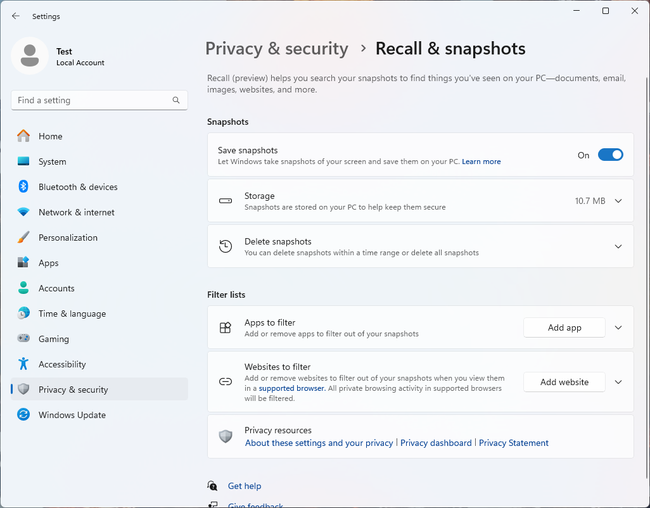The width and height of the screenshot is (650, 508).
Task: Click the search magnifier icon
Action: (x=176, y=100)
